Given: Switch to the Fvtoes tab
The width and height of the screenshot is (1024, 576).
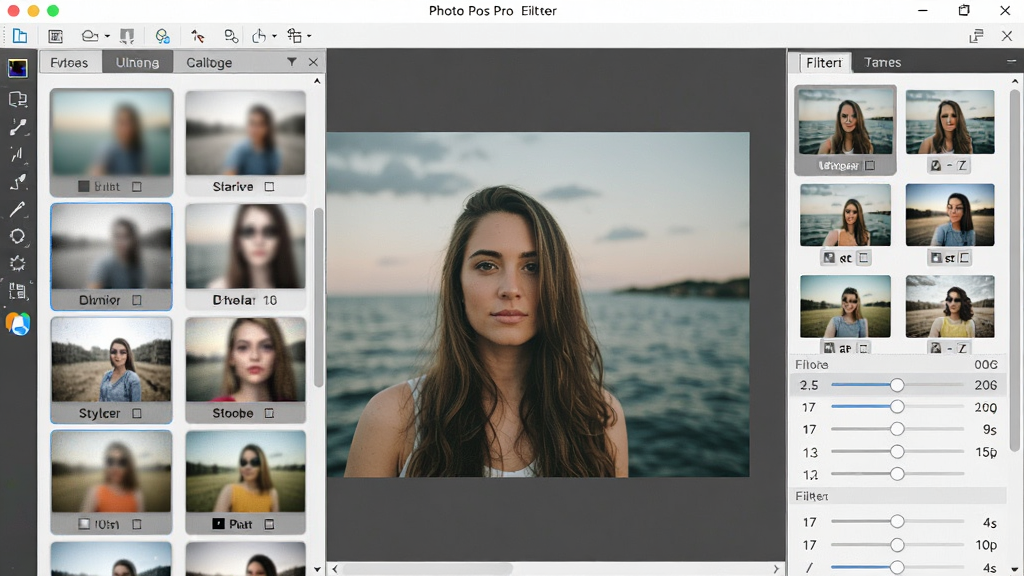Looking at the screenshot, I should pyautogui.click(x=69, y=63).
